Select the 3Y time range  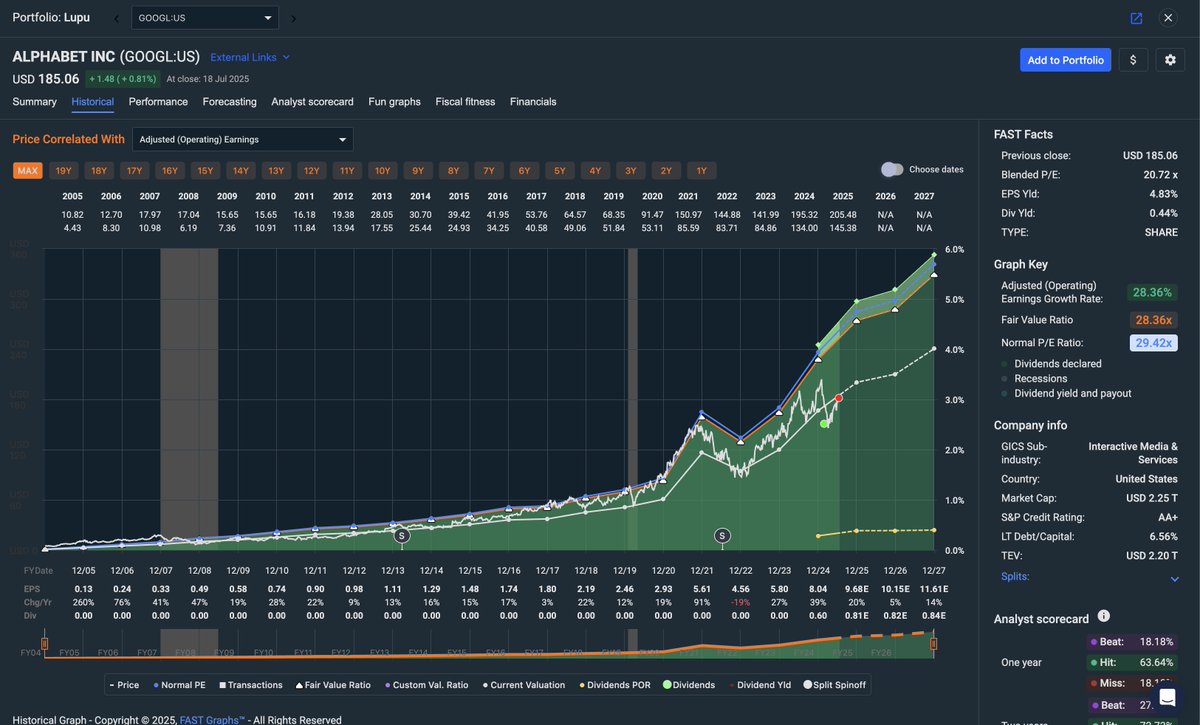click(x=630, y=171)
